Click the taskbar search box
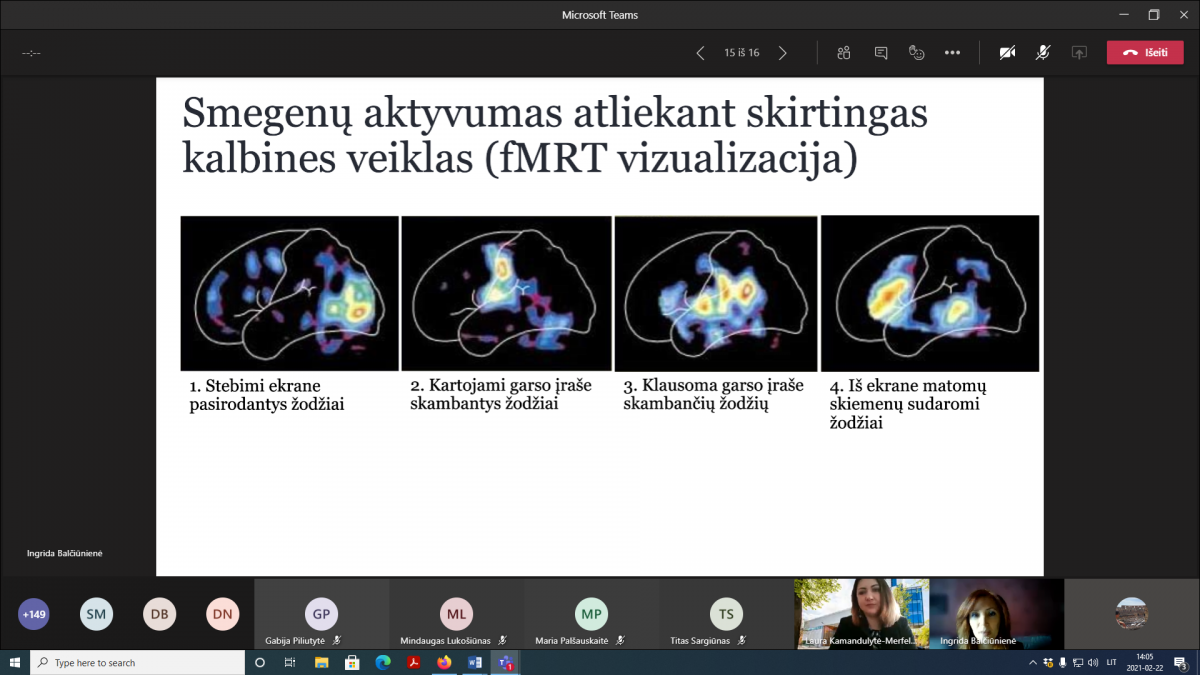 [137, 662]
